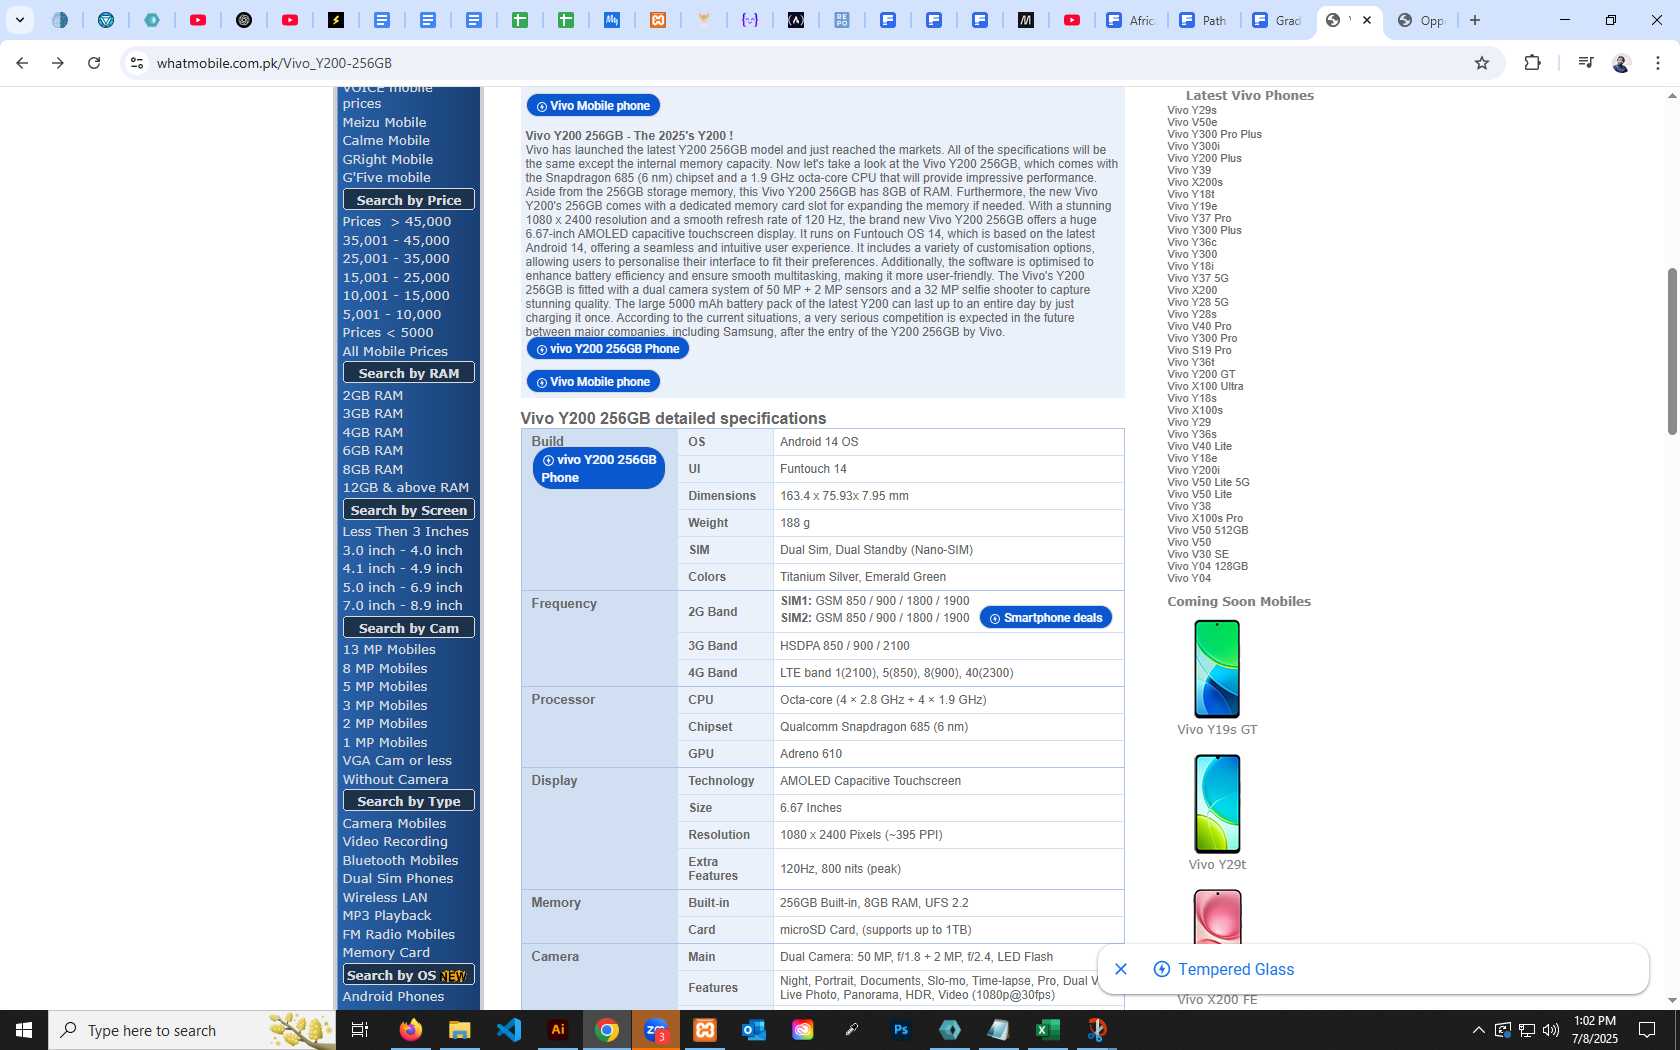View site information icon in address bar

137,63
